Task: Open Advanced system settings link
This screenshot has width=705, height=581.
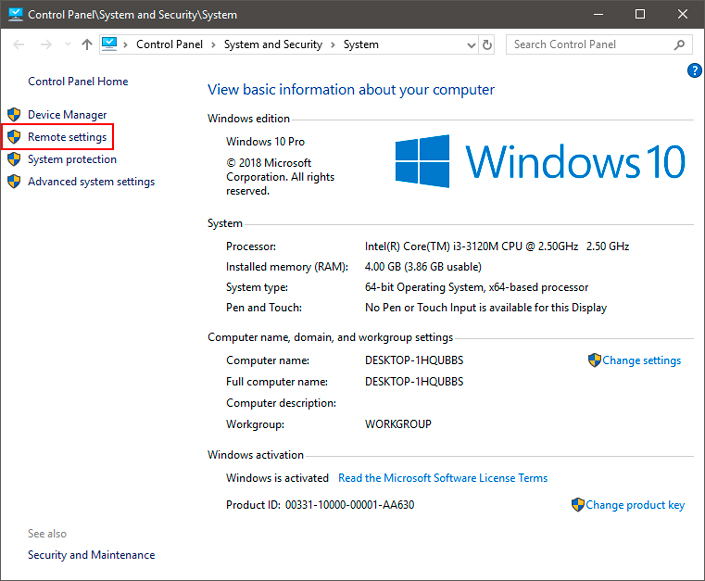Action: coord(91,182)
